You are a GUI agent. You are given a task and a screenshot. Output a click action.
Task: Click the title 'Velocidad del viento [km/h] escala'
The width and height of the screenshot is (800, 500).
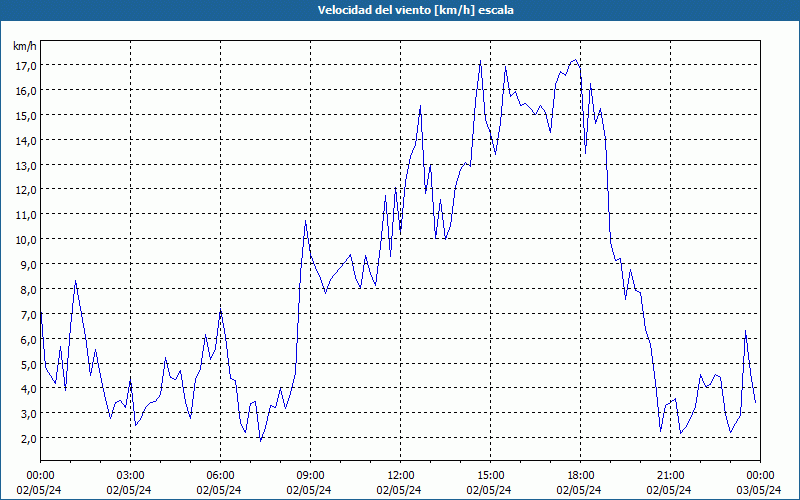click(x=415, y=10)
